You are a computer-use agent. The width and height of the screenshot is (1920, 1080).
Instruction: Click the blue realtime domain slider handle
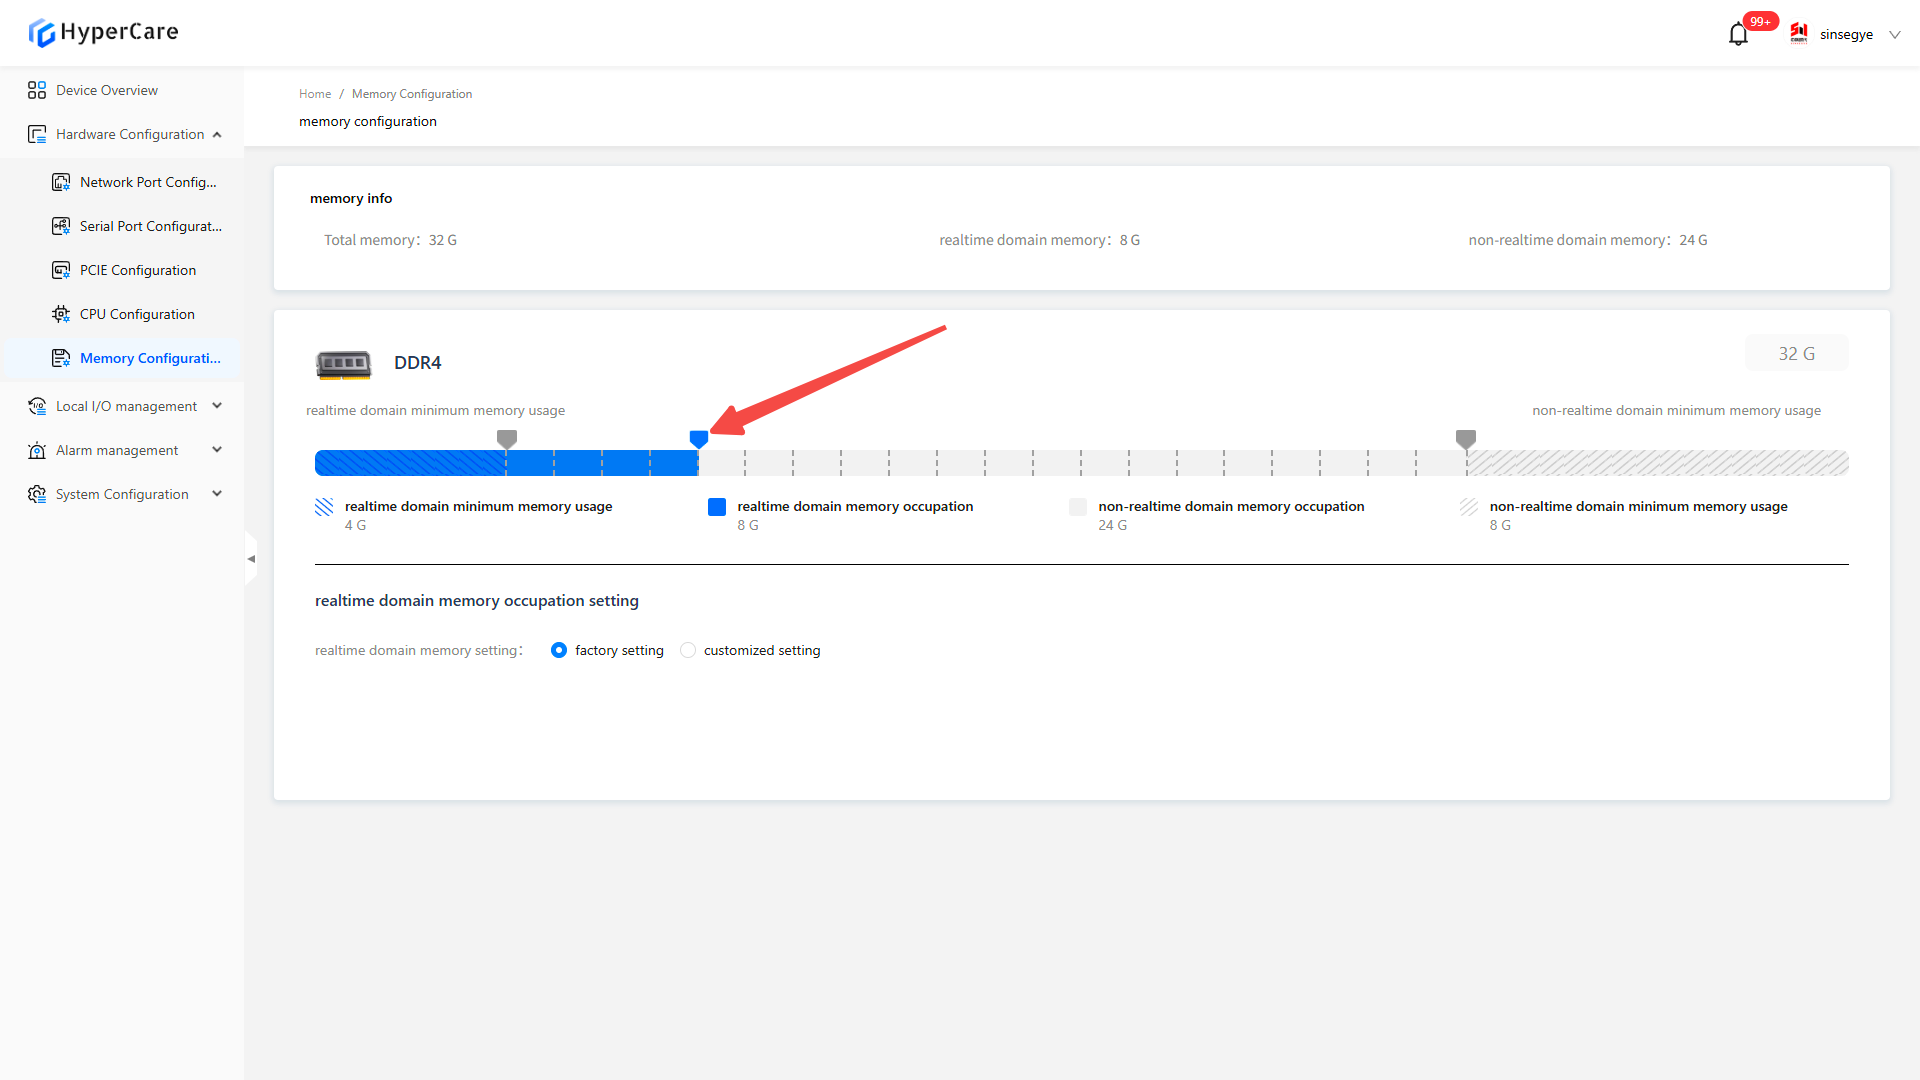click(x=699, y=438)
